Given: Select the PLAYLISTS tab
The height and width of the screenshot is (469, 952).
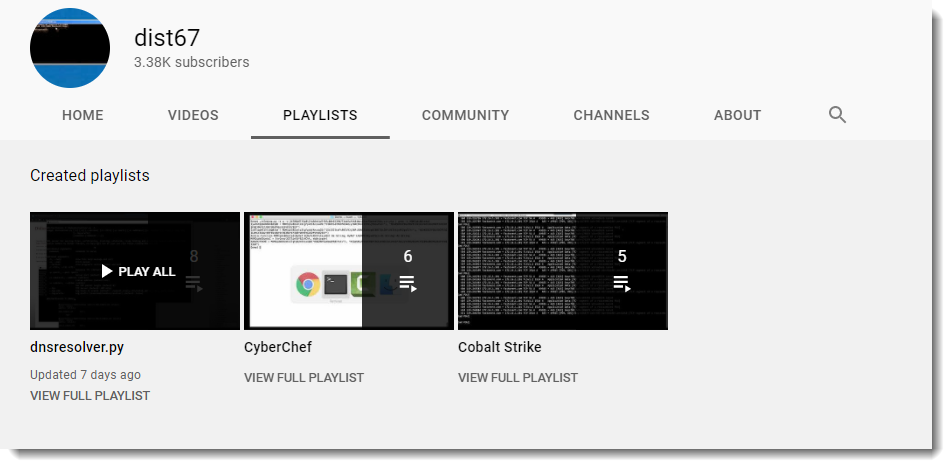Looking at the screenshot, I should (320, 115).
